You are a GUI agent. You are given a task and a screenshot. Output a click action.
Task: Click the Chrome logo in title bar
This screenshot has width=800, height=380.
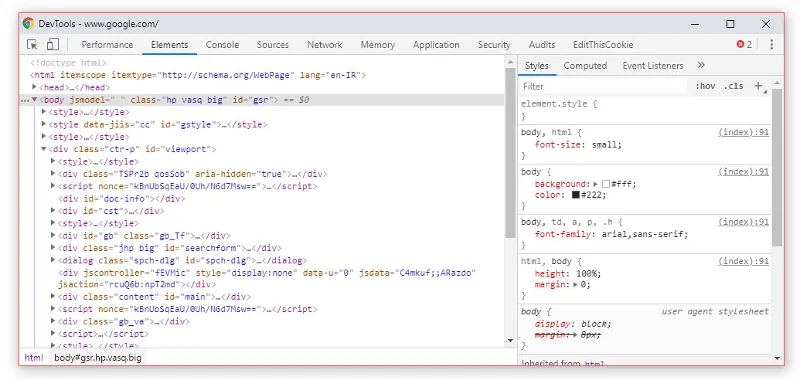click(x=28, y=23)
